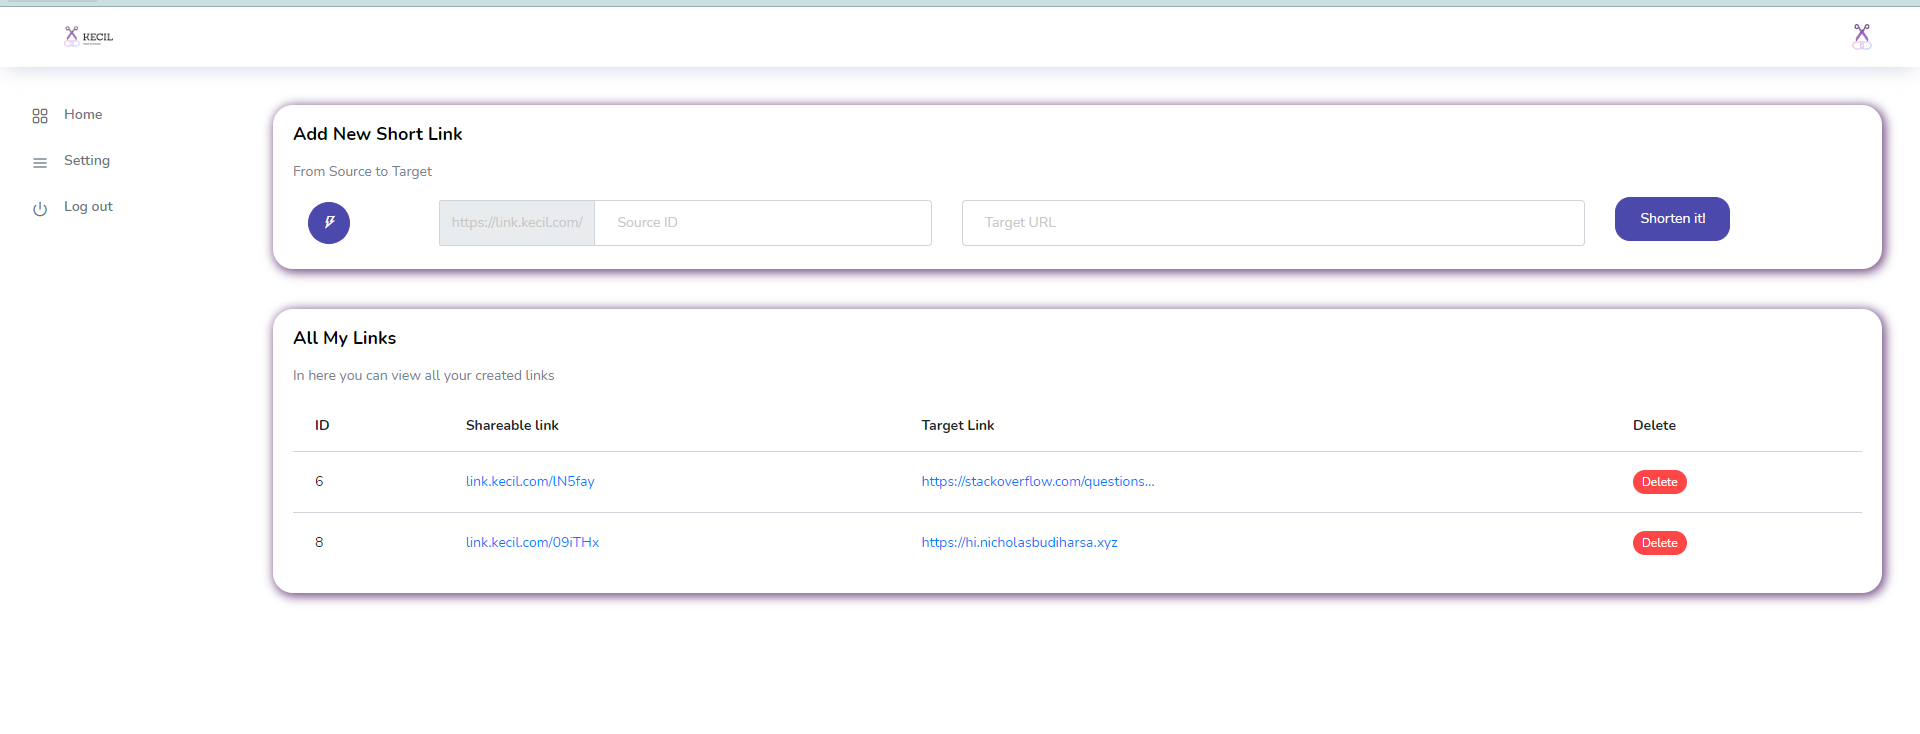The height and width of the screenshot is (734, 1920).
Task: Click the Log out power icon
Action: click(x=40, y=208)
